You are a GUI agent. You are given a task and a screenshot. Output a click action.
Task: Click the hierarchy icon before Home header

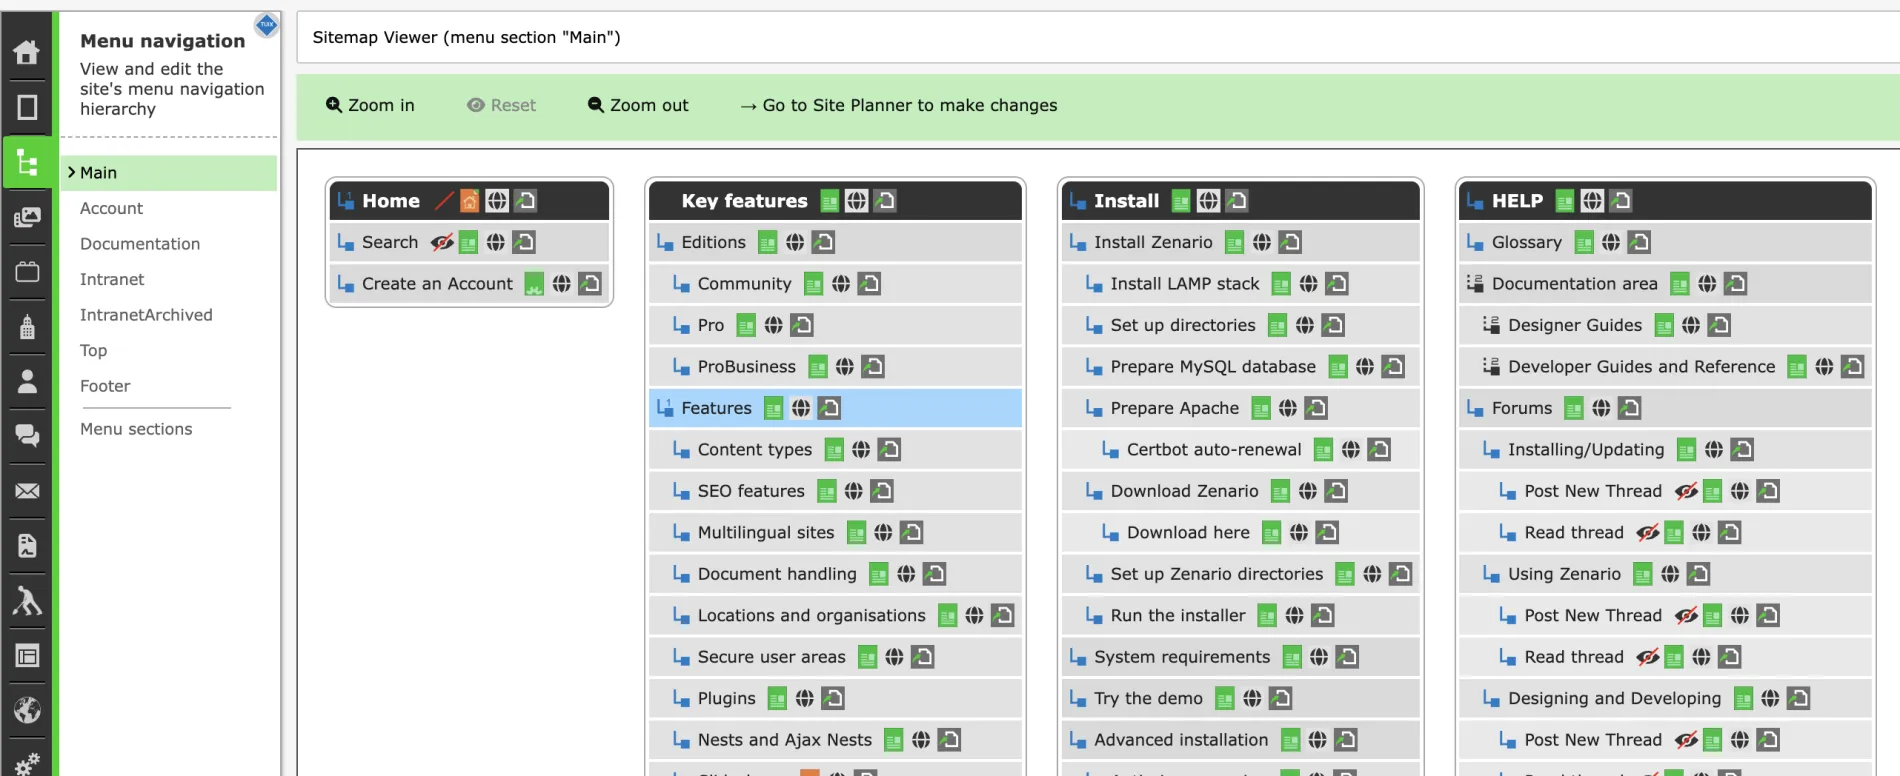tap(346, 201)
